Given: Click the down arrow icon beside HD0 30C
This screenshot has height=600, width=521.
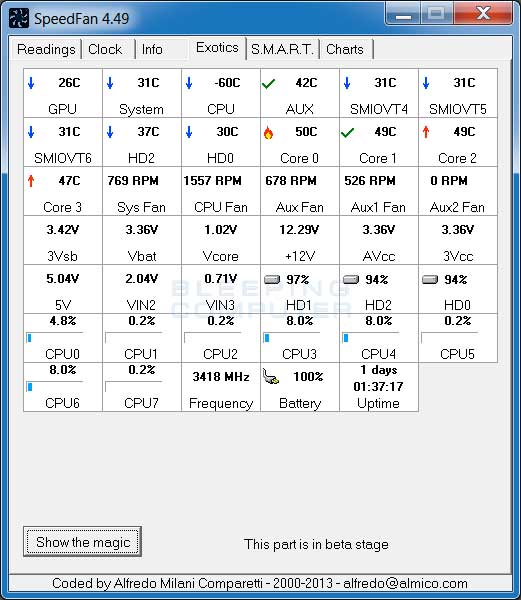Looking at the screenshot, I should [x=189, y=132].
